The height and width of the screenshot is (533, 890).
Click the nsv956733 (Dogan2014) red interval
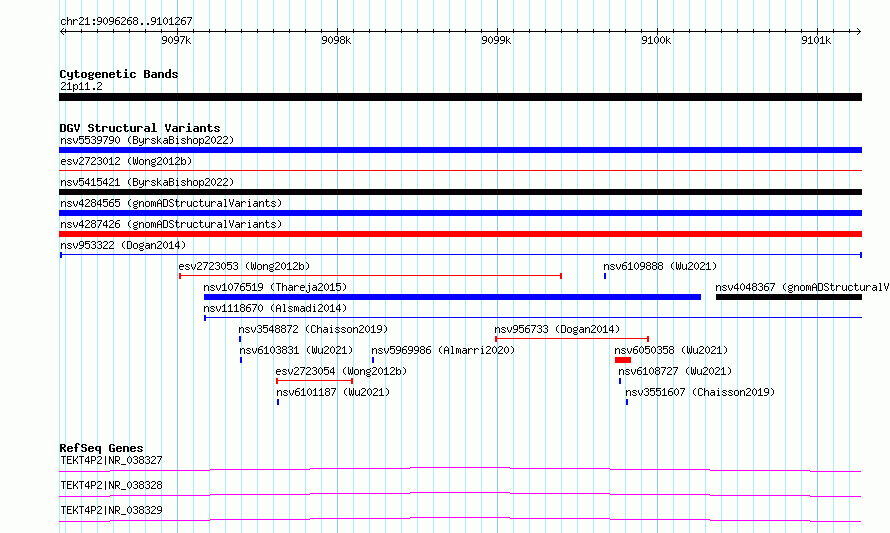572,339
